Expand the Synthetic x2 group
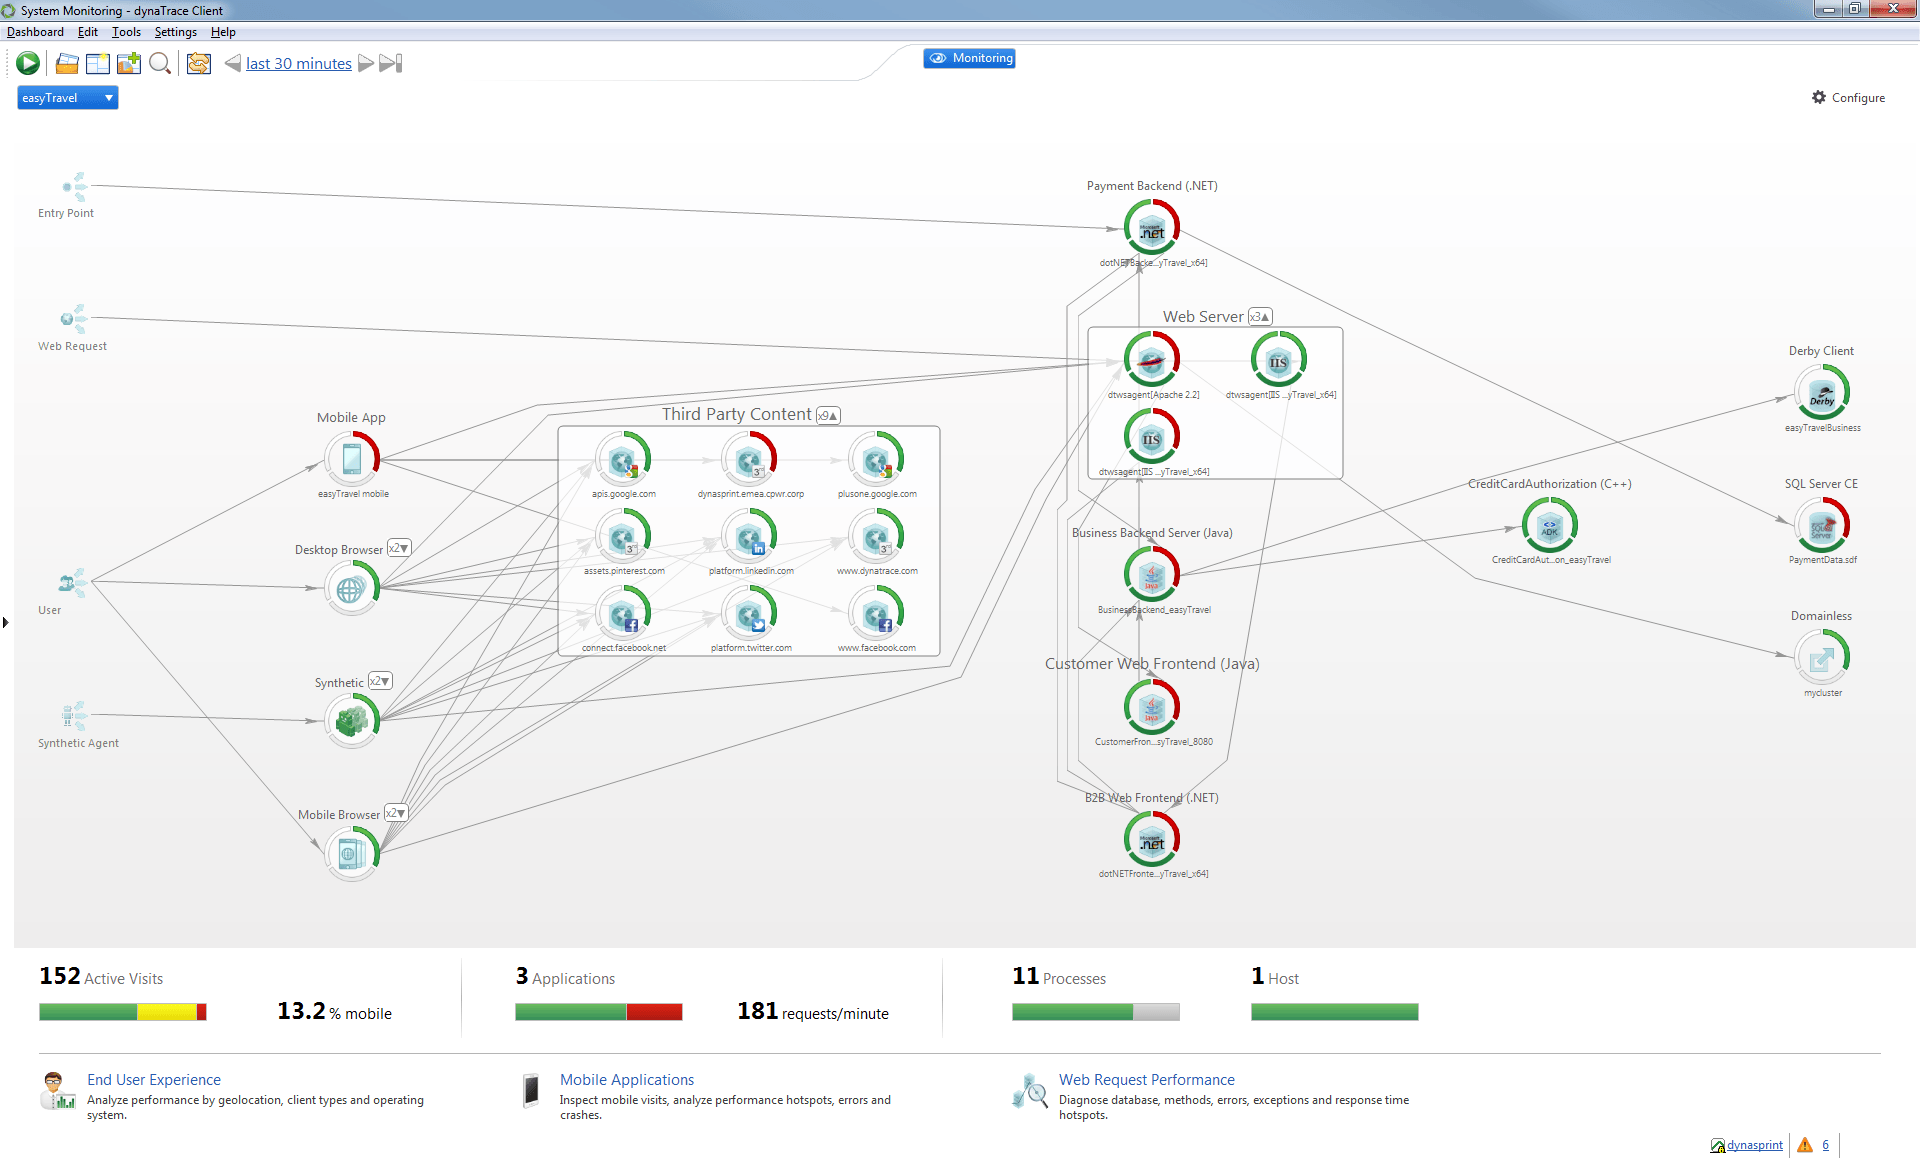Screen dimensions: 1920x1160 pyautogui.click(x=380, y=681)
